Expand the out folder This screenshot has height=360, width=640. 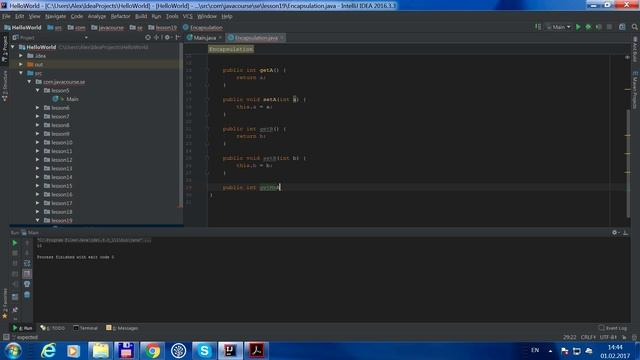[21, 64]
